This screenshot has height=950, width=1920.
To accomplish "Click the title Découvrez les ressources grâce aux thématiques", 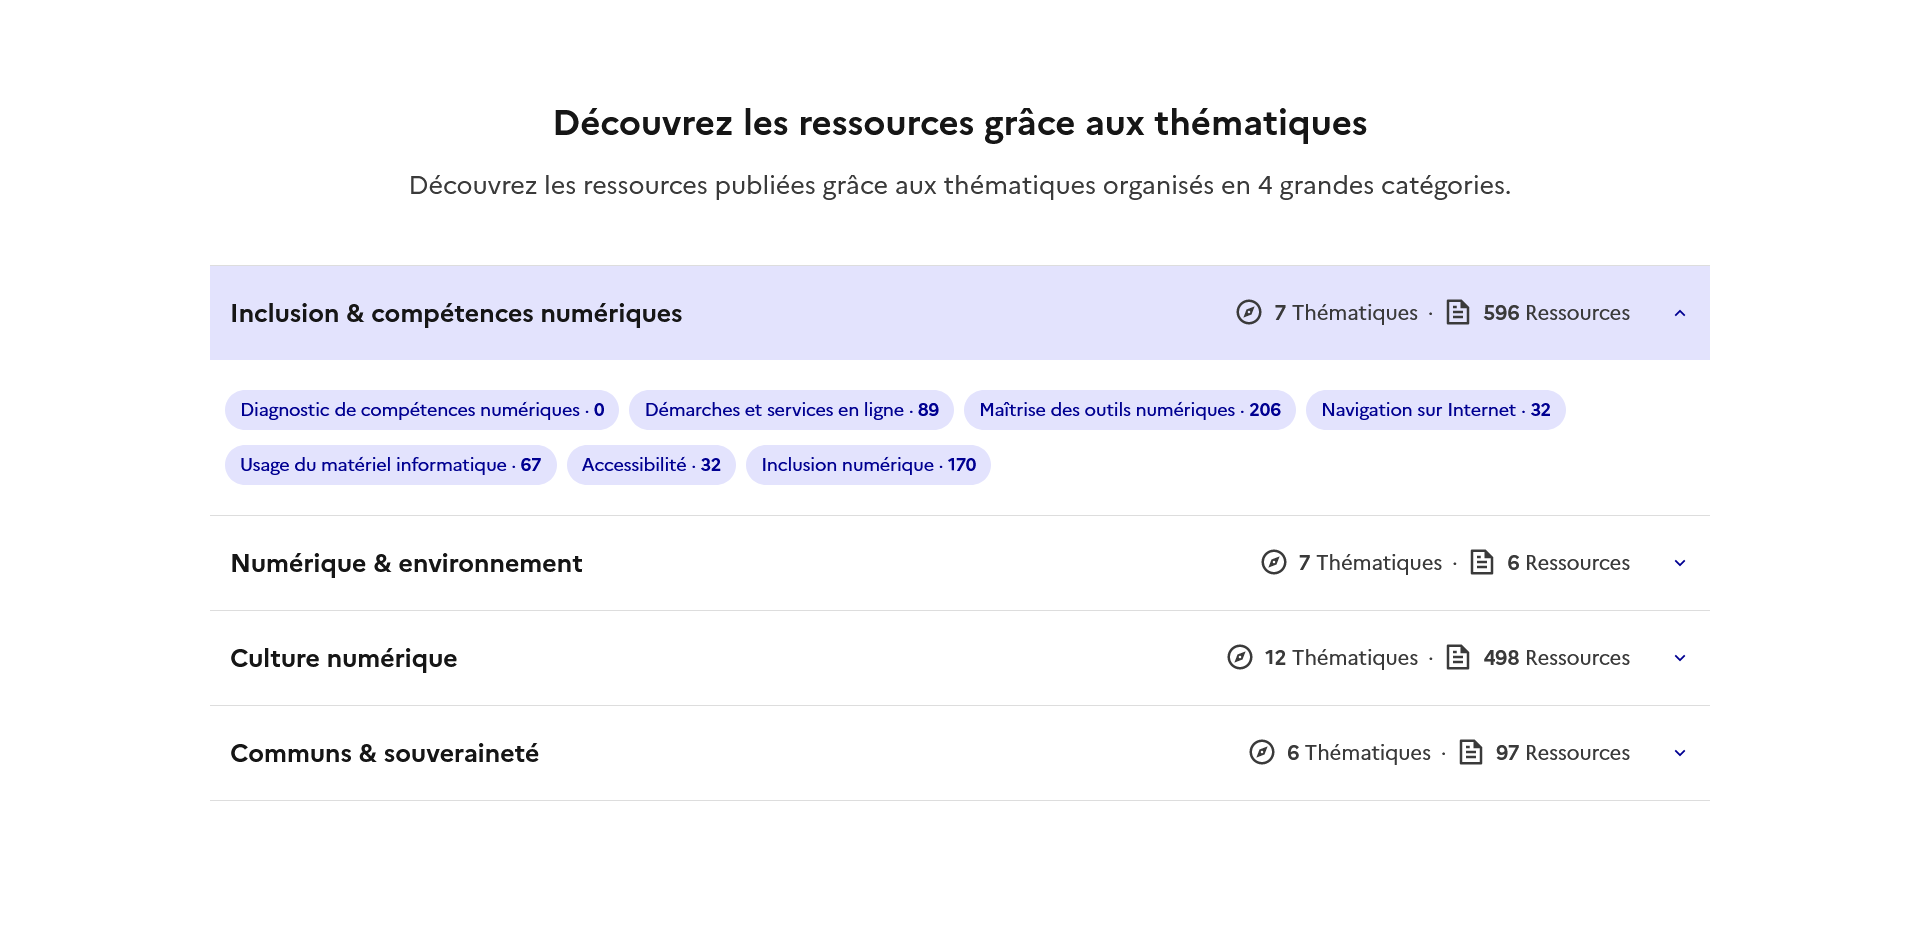I will click(960, 123).
